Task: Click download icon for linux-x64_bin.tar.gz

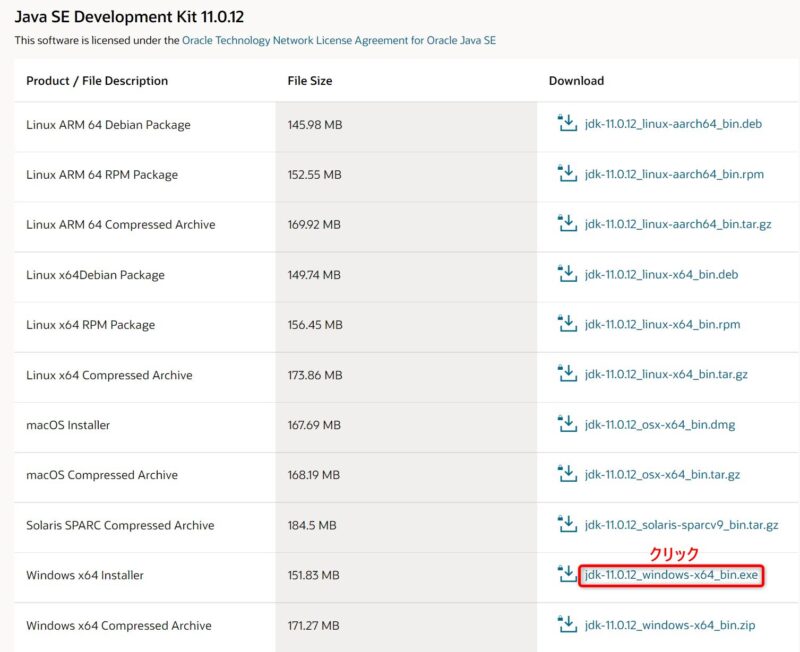Action: coord(567,373)
